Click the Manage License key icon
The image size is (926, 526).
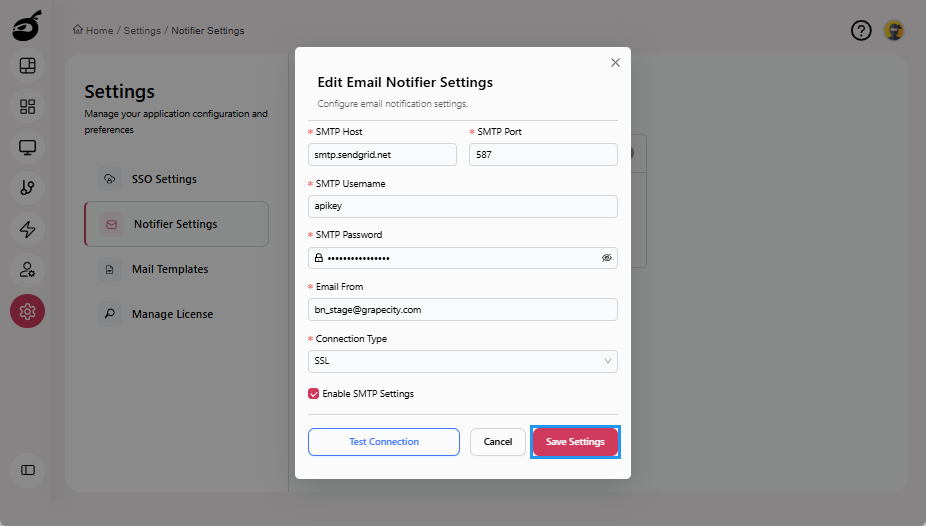point(110,314)
